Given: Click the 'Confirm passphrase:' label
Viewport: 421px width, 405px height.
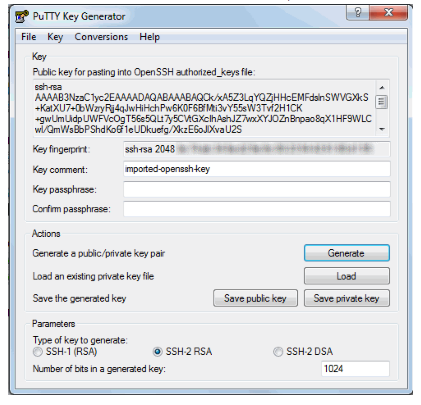Looking at the screenshot, I should [71, 209].
